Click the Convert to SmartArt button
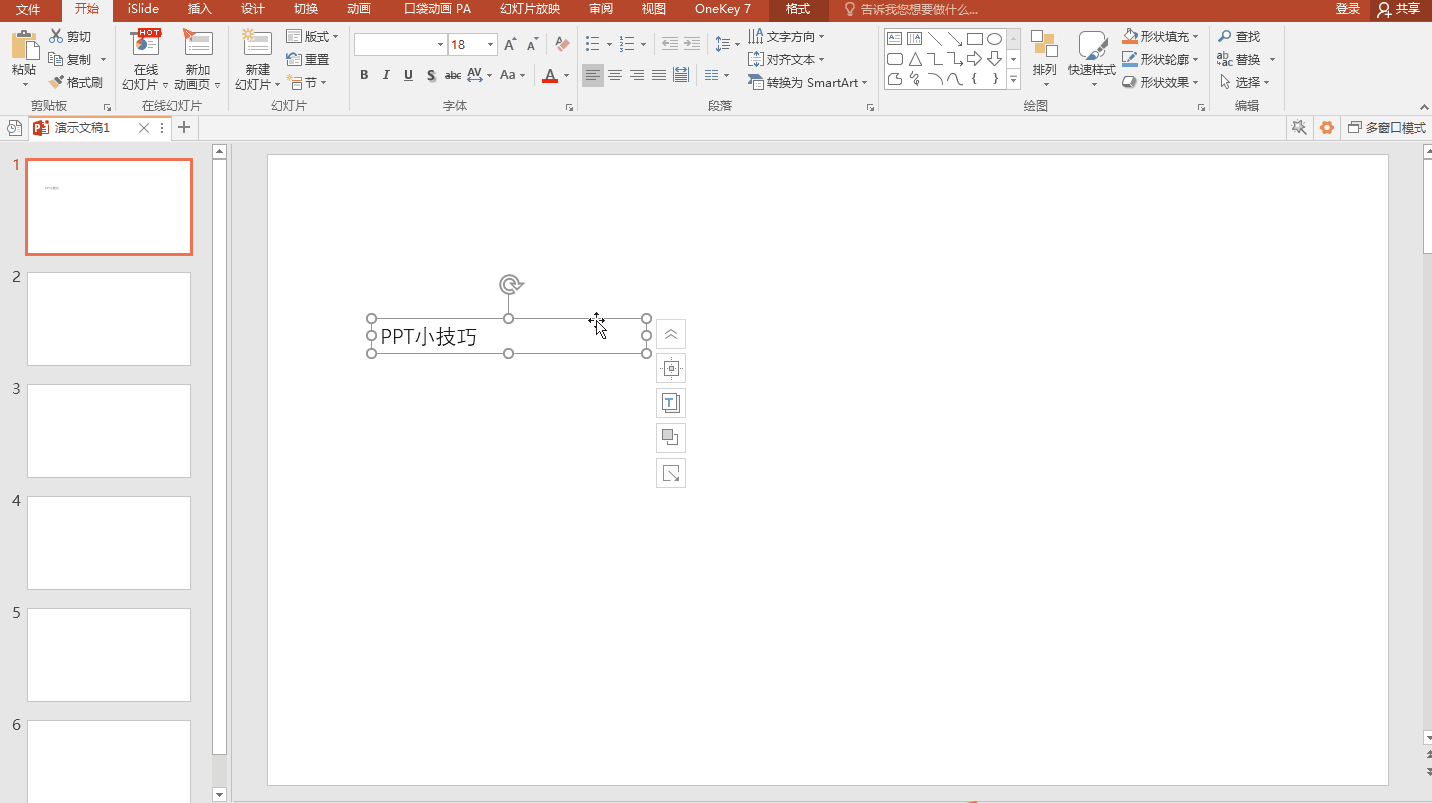 pos(808,82)
